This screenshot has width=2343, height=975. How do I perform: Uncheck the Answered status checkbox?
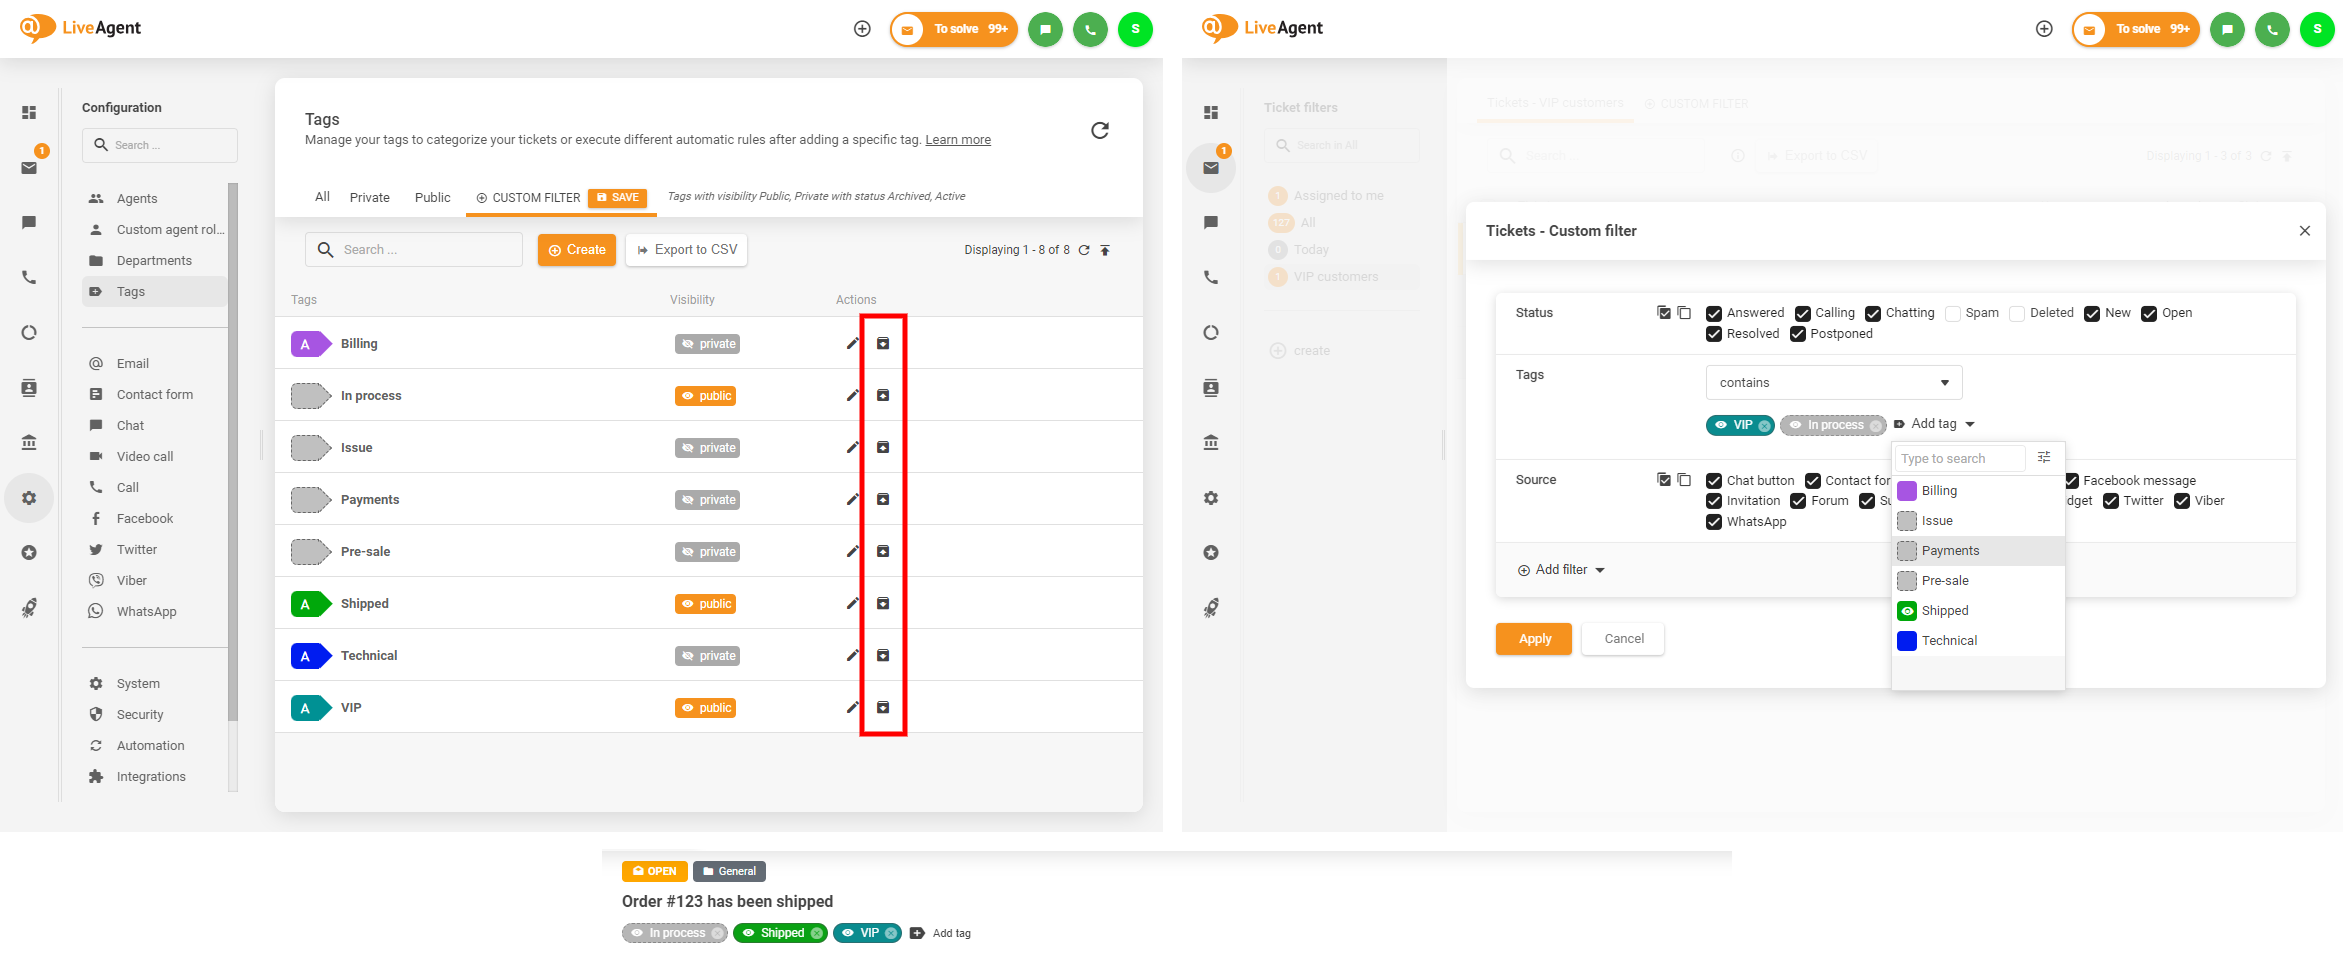1714,314
